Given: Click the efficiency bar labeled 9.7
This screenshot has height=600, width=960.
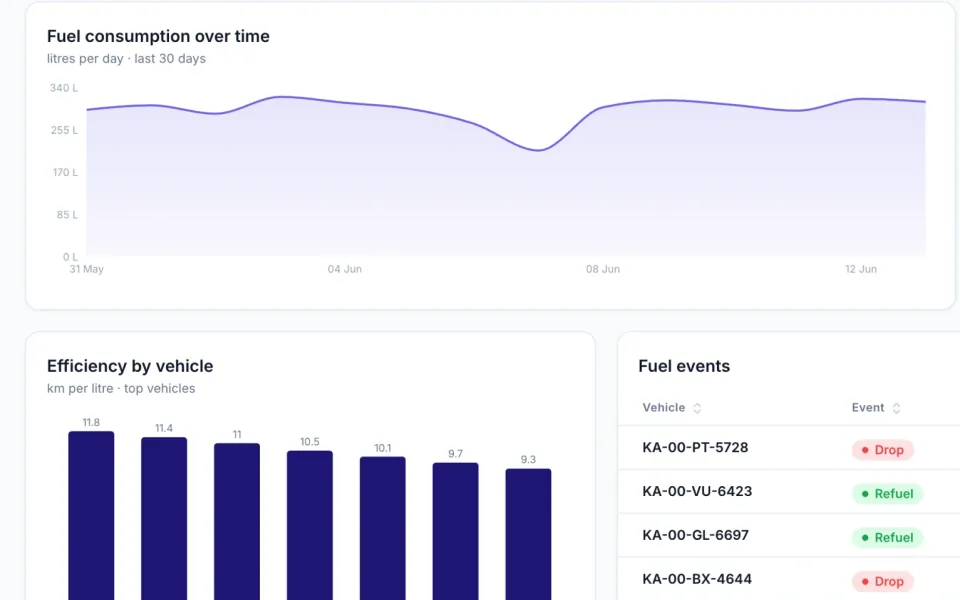Looking at the screenshot, I should (456, 531).
